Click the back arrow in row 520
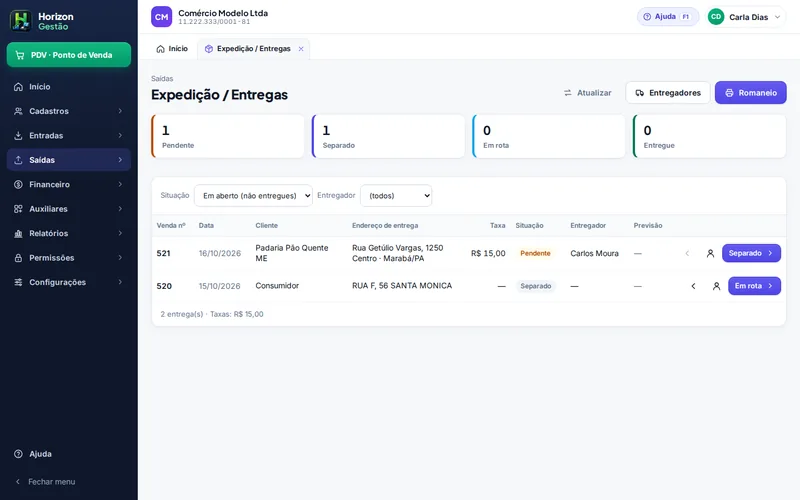 (693, 286)
